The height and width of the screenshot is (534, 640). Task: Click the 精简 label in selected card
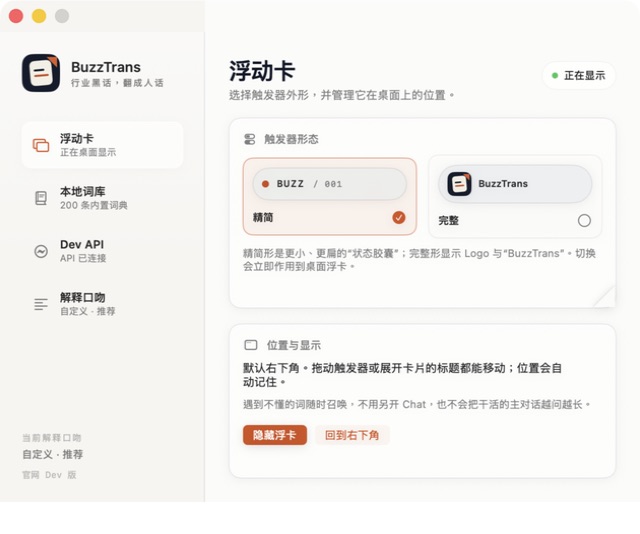click(263, 218)
